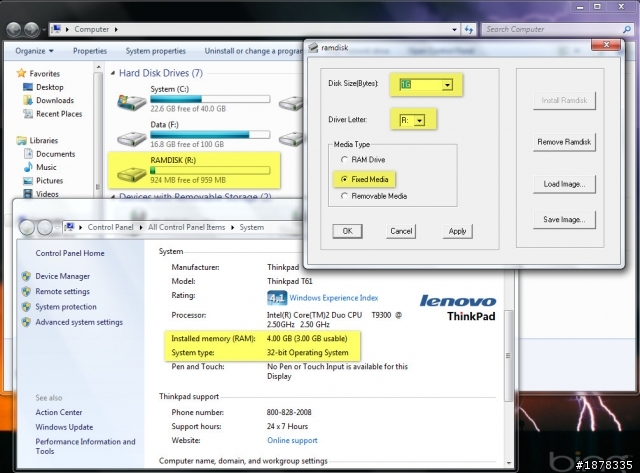Click the computer icon in Control Panel address bar
640x473 pixels.
click(69, 227)
